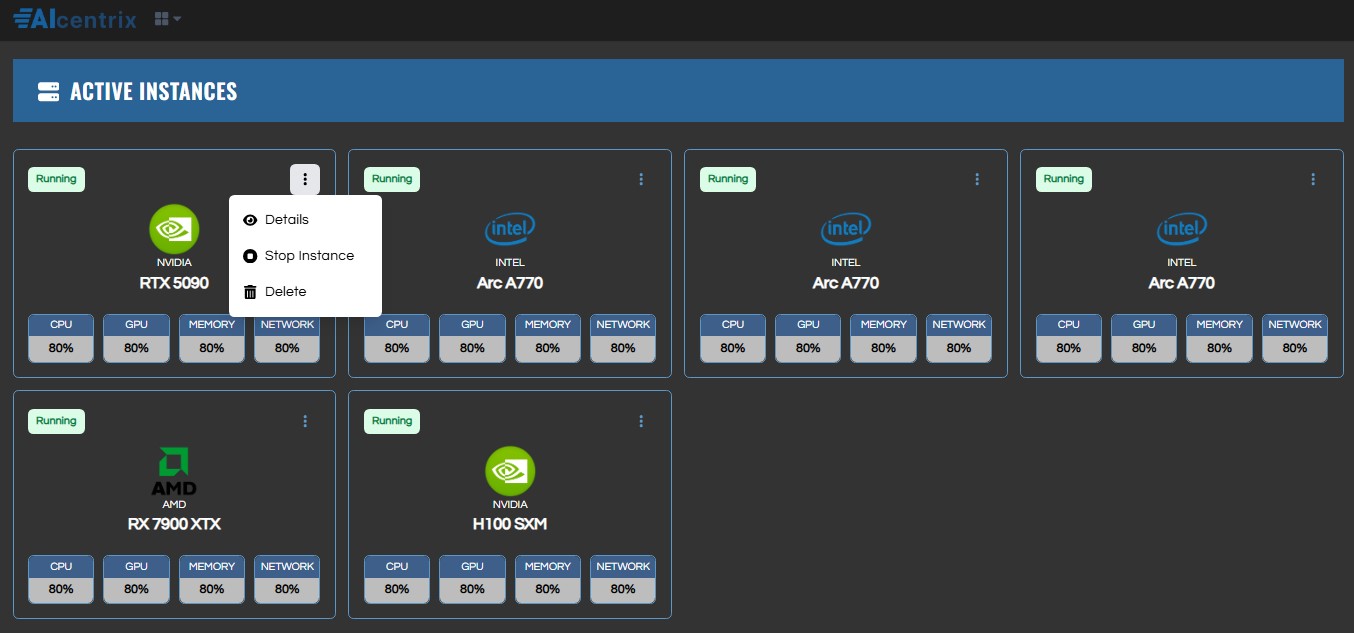Click the Running badge on the H100 SXM card
Image resolution: width=1354 pixels, height=633 pixels.
pyautogui.click(x=392, y=421)
